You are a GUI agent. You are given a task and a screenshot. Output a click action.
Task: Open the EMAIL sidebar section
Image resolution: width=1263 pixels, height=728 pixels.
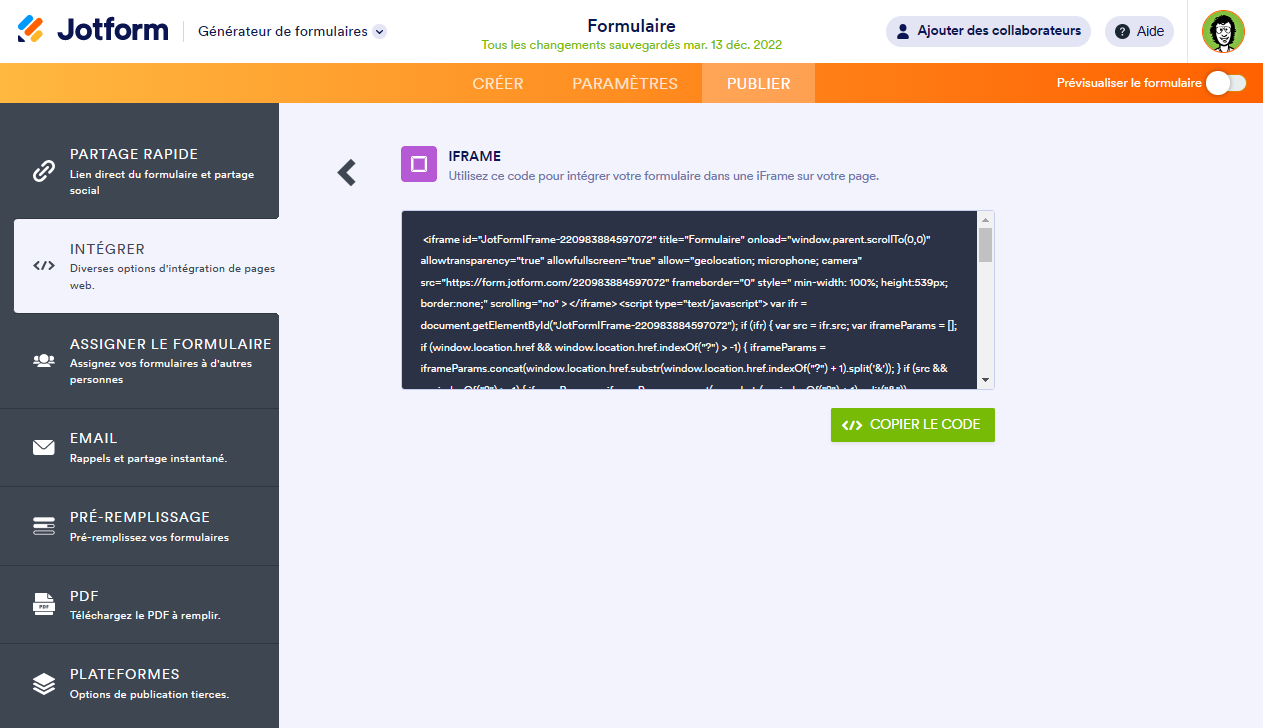pyautogui.click(x=139, y=448)
